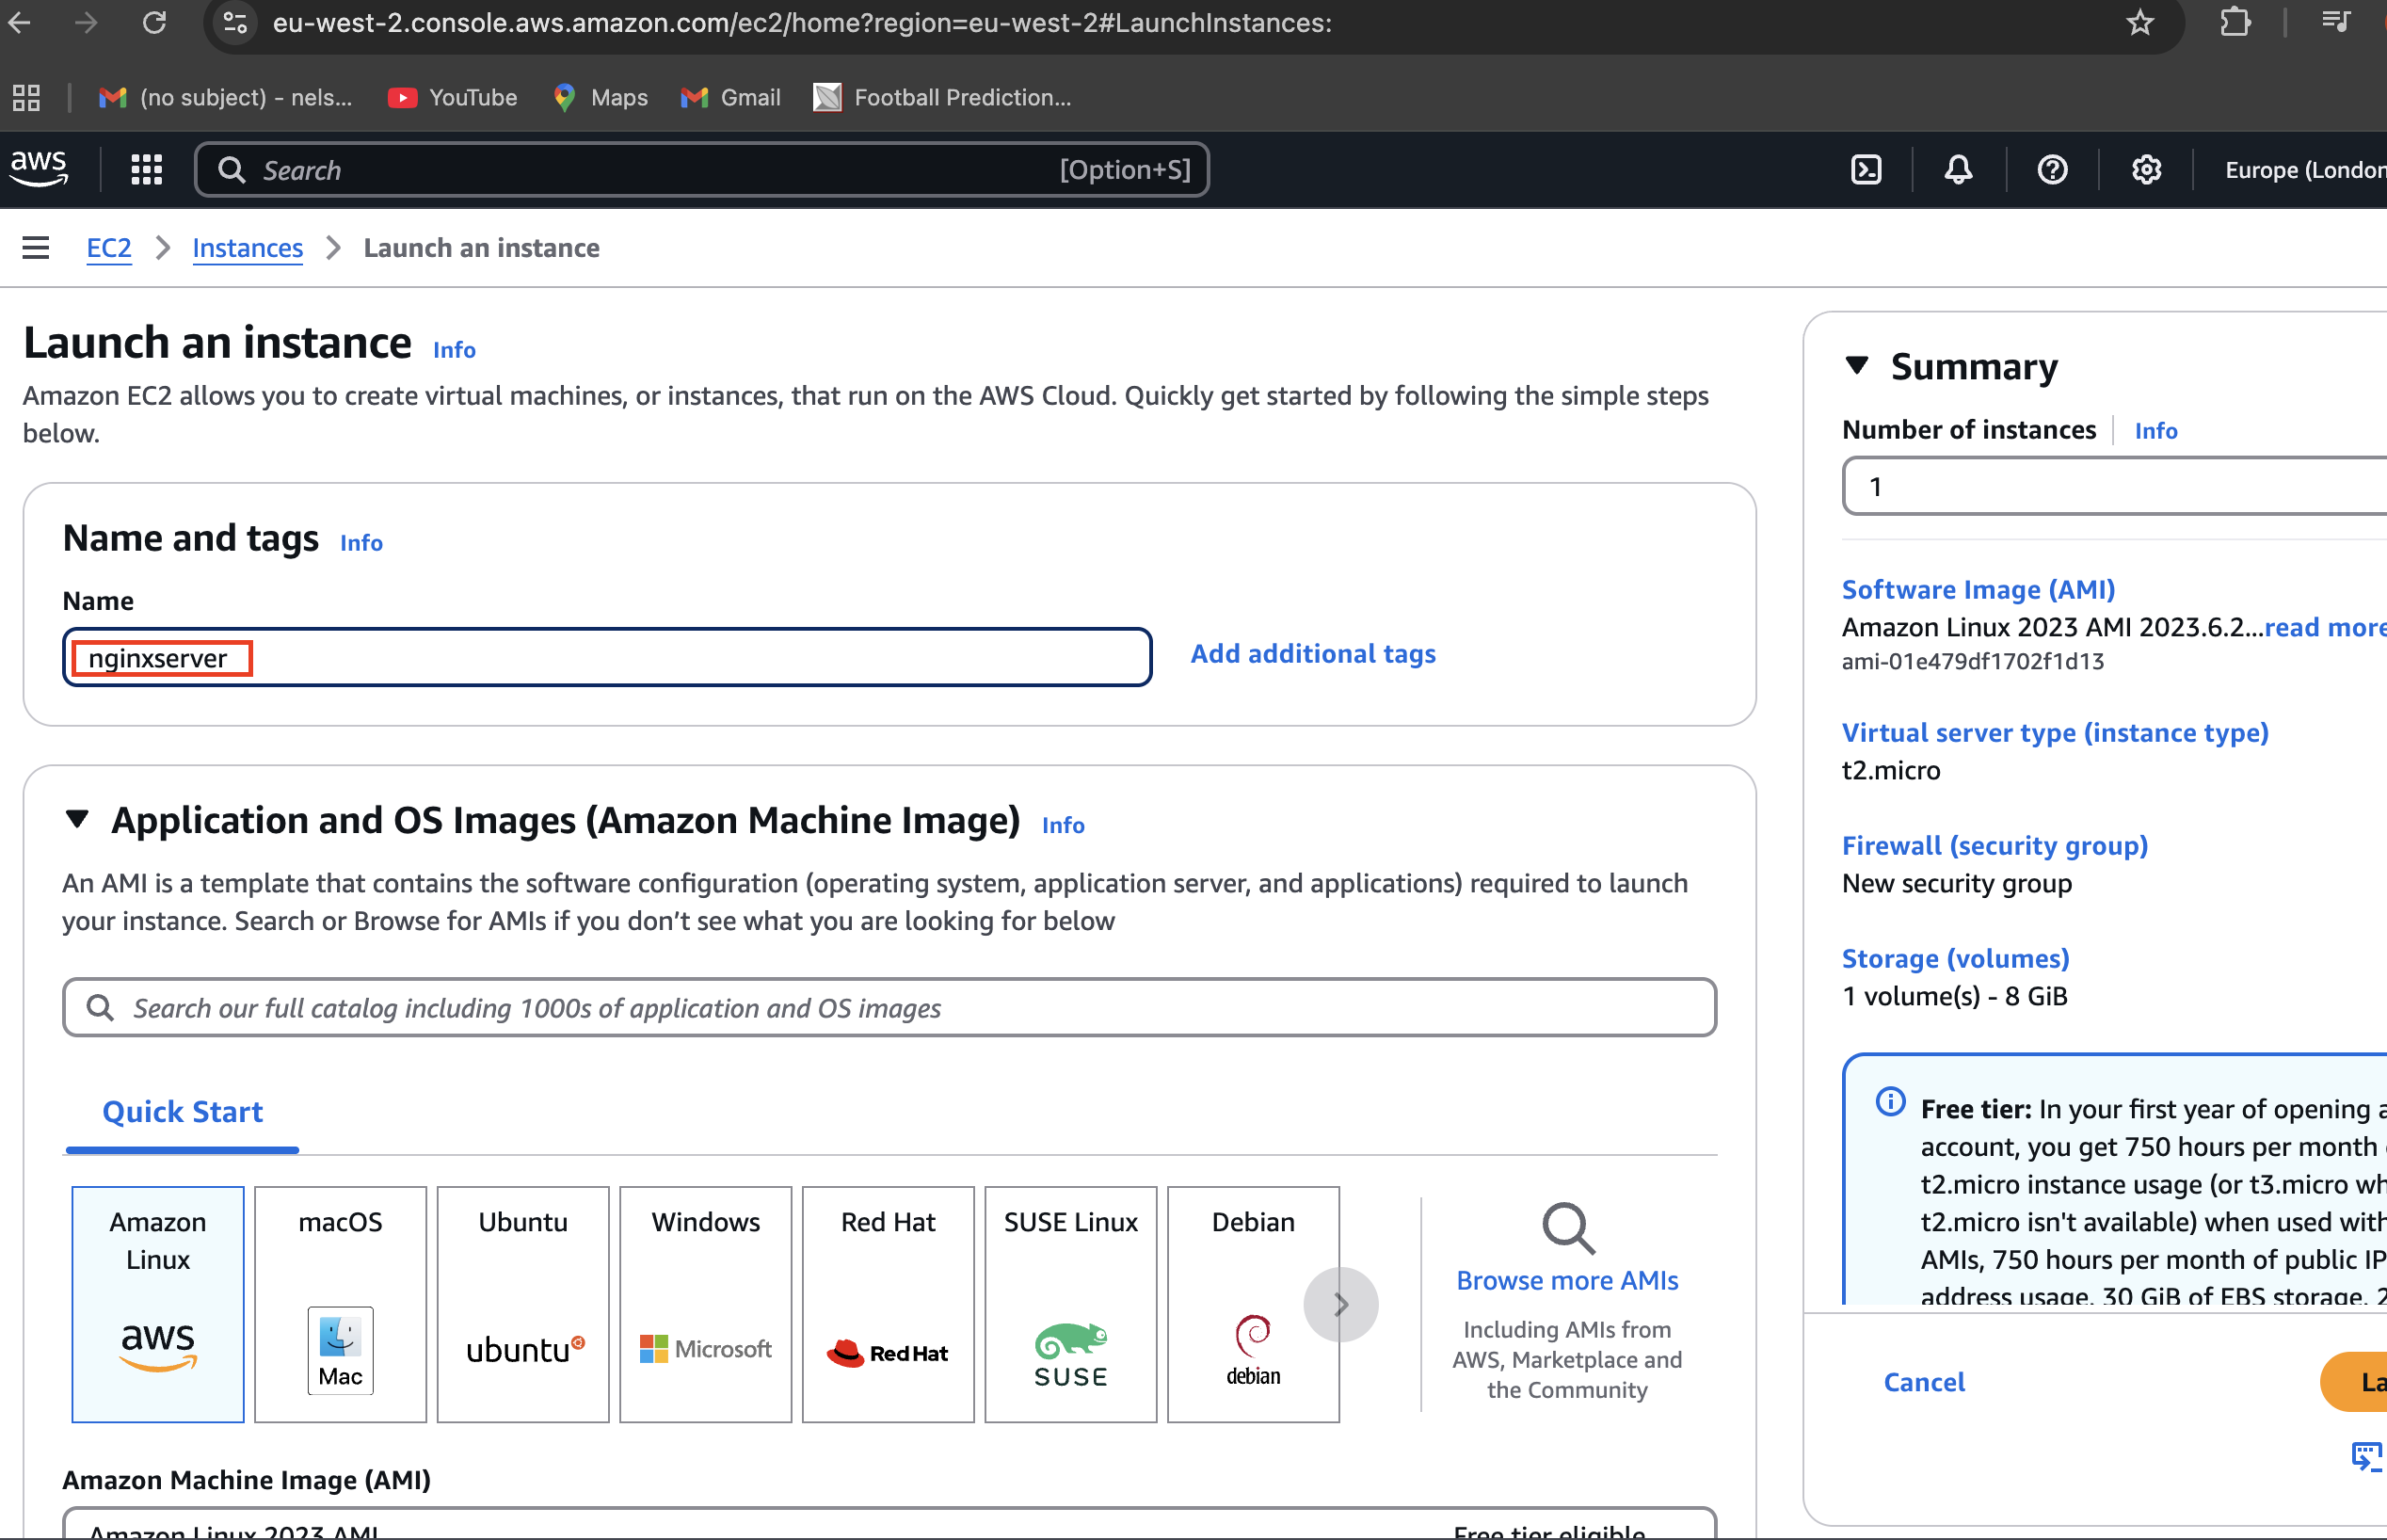This screenshot has width=2387, height=1540.
Task: Reload the page with the refresh icon
Action: click(154, 22)
